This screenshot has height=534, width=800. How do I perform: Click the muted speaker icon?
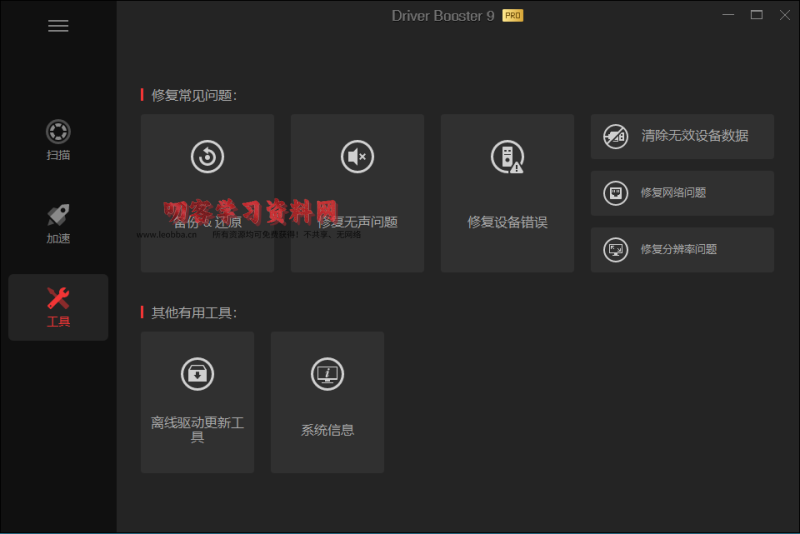357,157
